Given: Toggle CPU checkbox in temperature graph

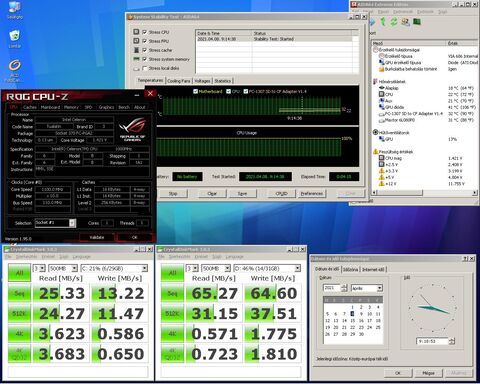Looking at the screenshot, I should point(229,91).
